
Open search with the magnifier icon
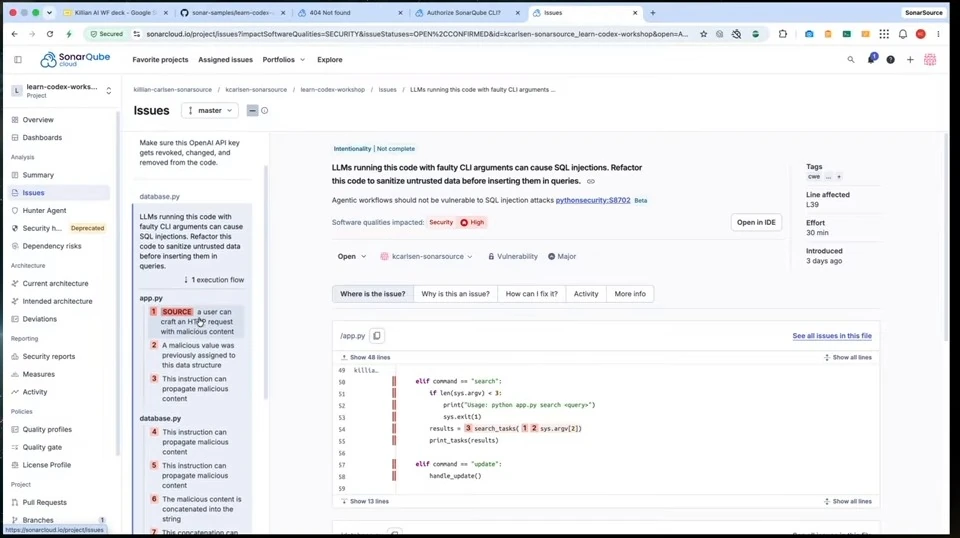tap(850, 59)
